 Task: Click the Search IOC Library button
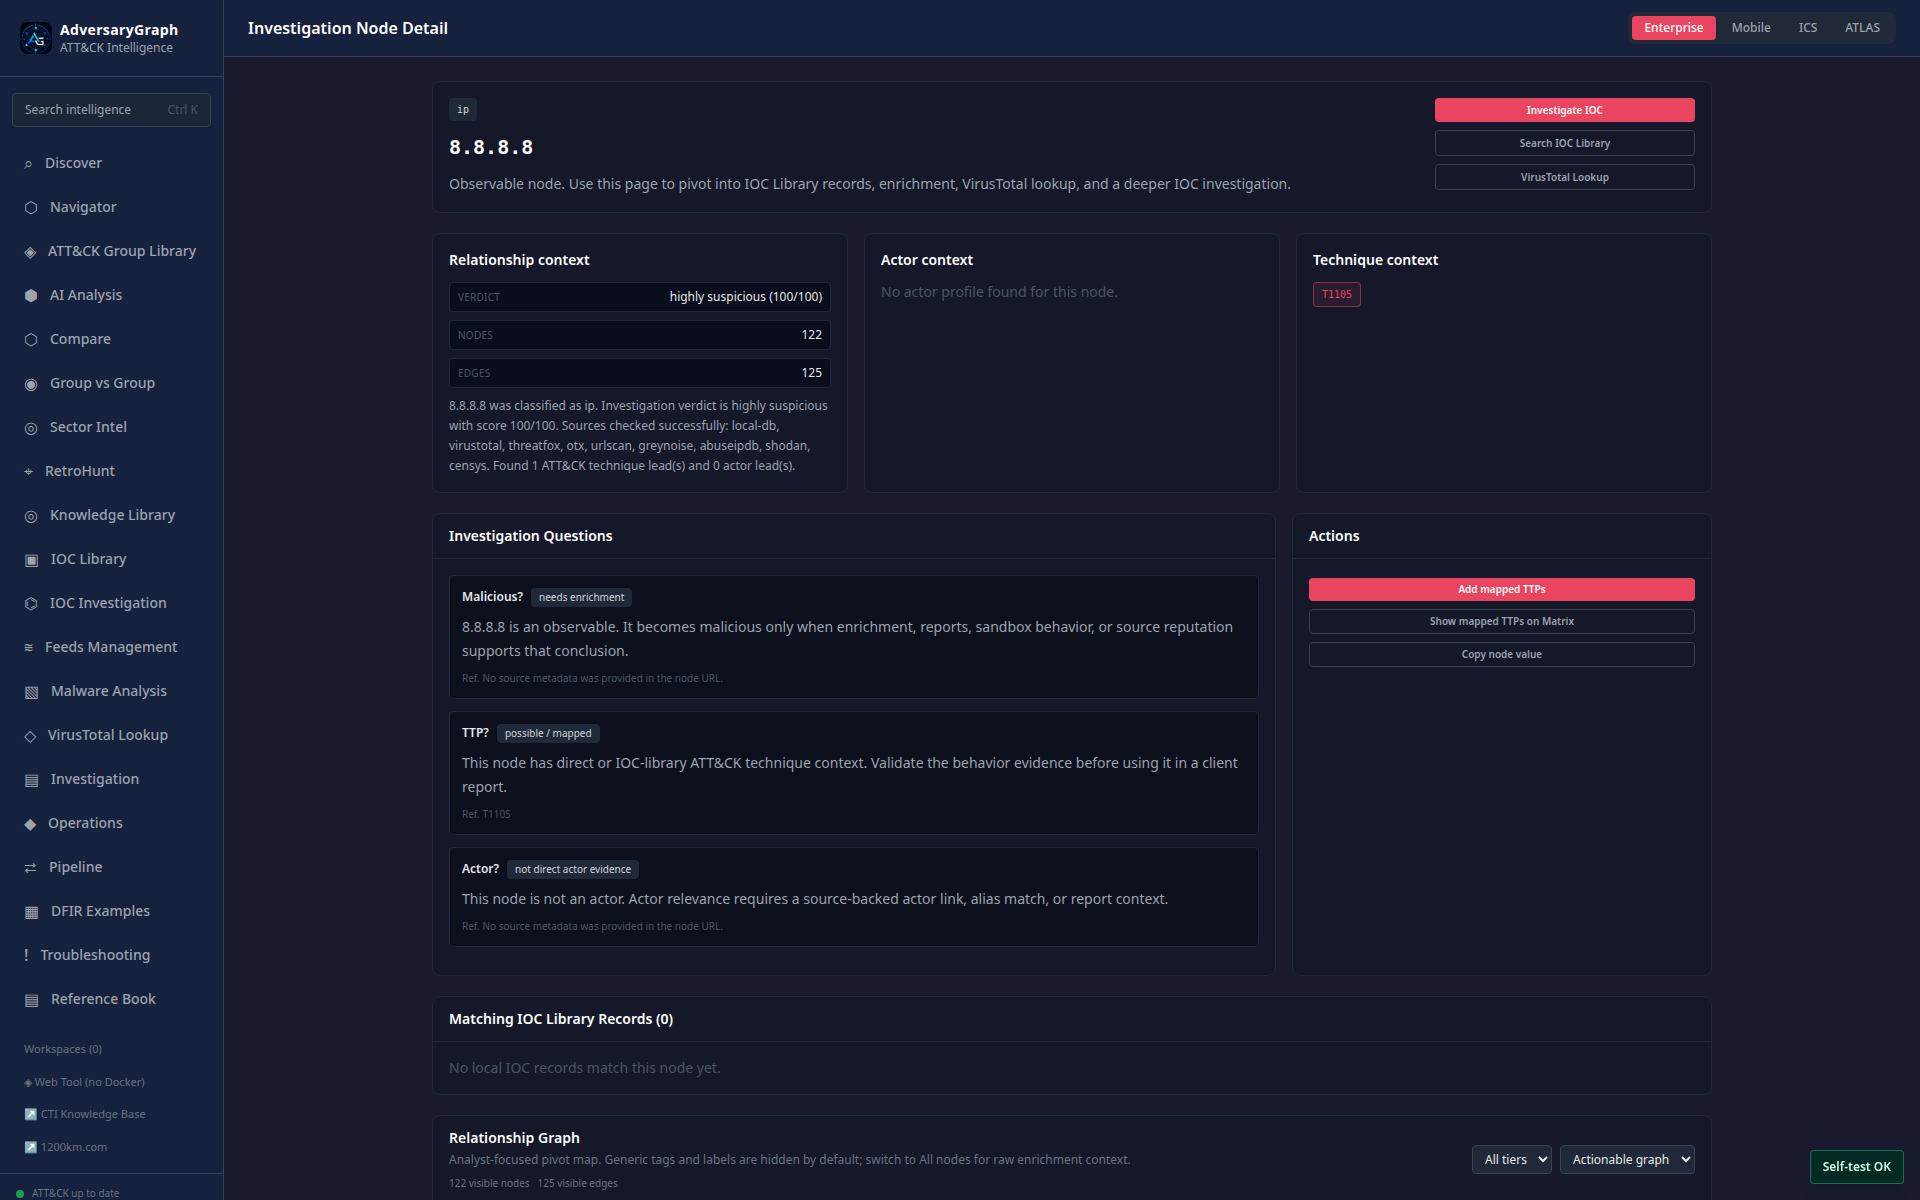point(1564,143)
